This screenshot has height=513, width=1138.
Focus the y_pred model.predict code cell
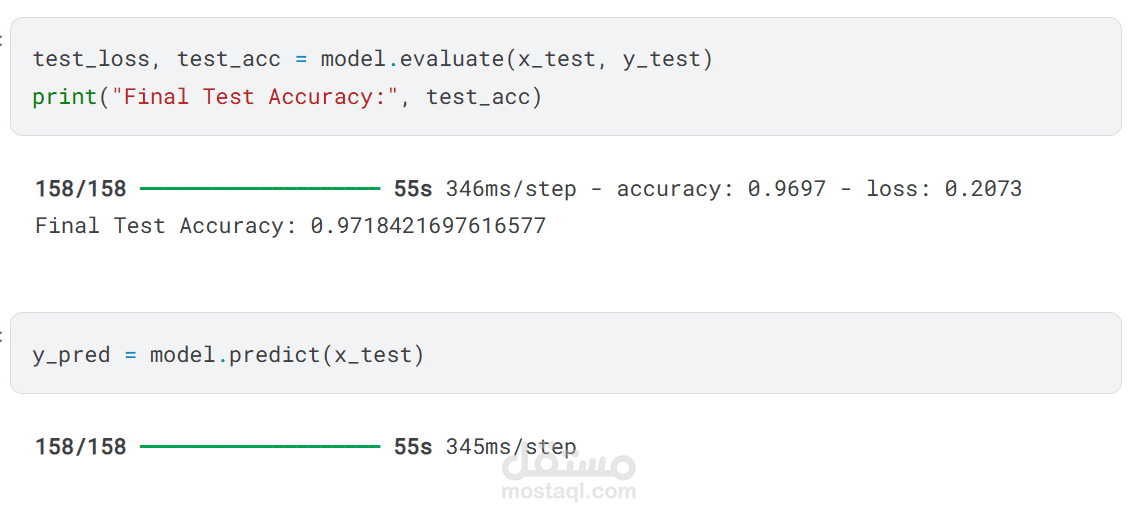click(700, 356)
